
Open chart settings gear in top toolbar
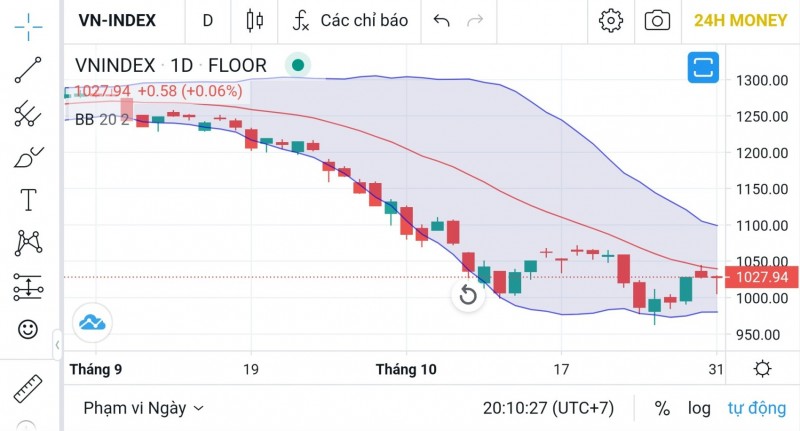(x=610, y=20)
